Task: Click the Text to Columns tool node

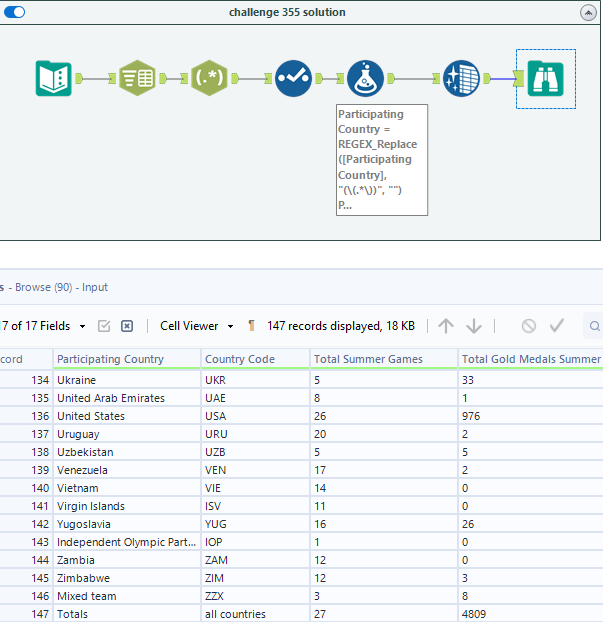Action: tap(137, 78)
